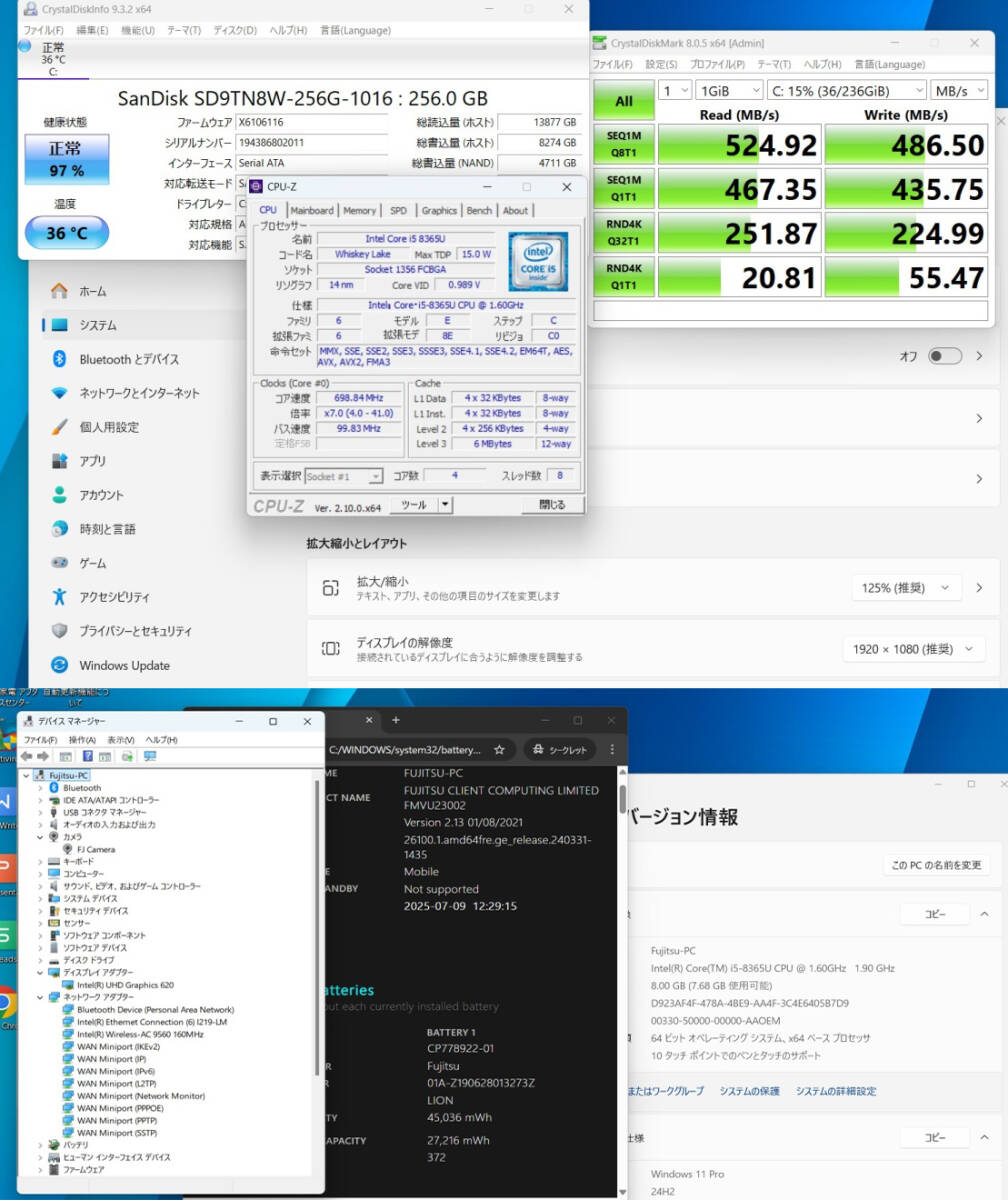Toggle the オフ switch in Display settings
Image resolution: width=1008 pixels, height=1200 pixels.
(x=945, y=356)
